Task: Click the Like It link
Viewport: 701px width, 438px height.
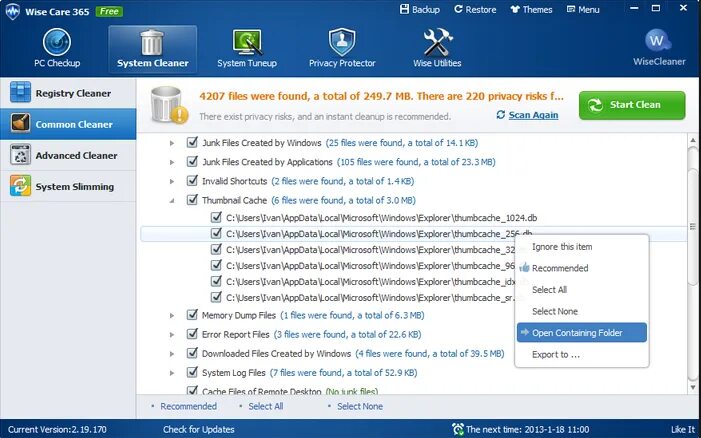Action: click(683, 430)
